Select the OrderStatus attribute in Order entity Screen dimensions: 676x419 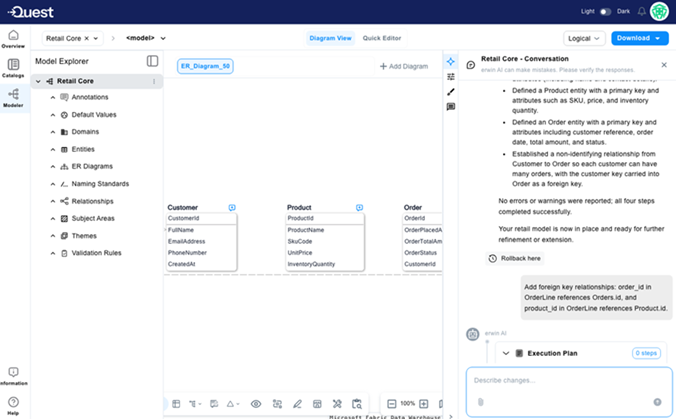pos(422,253)
